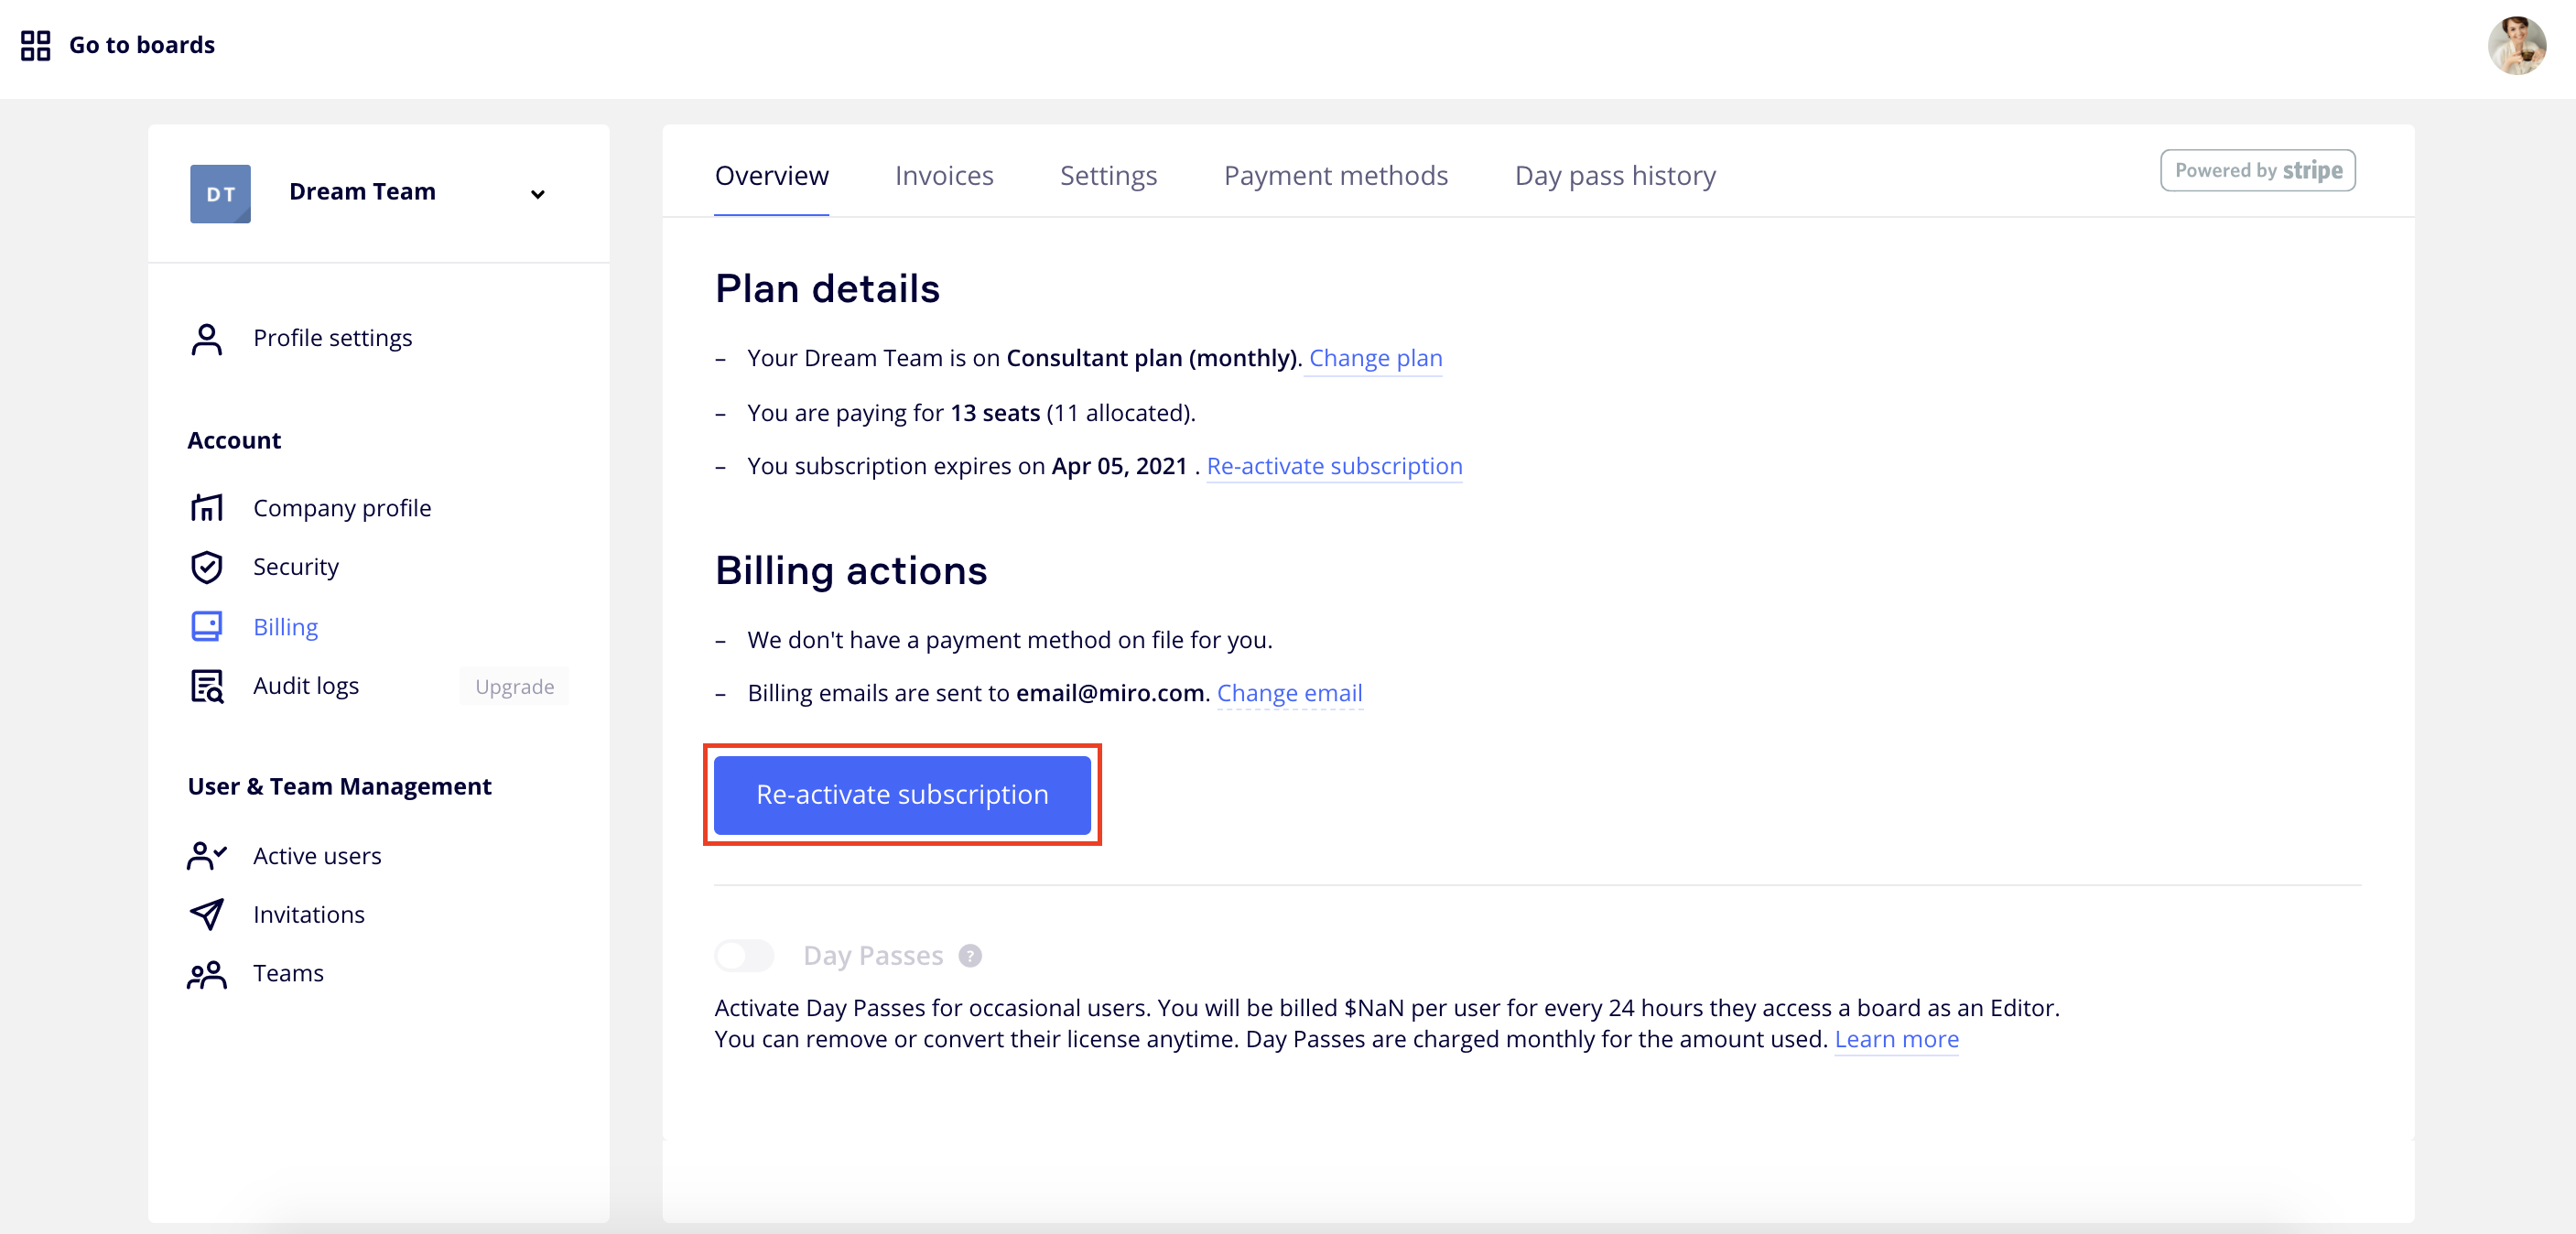Screen dimensions: 2576x1234
Task: Toggle the Day Passes switch
Action: coord(744,956)
